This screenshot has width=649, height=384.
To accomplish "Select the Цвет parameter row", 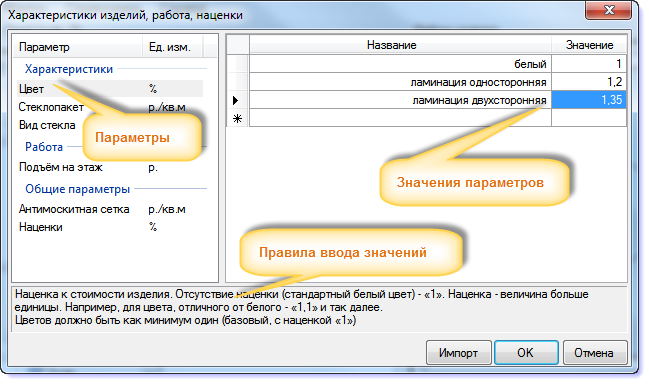I will [x=110, y=89].
